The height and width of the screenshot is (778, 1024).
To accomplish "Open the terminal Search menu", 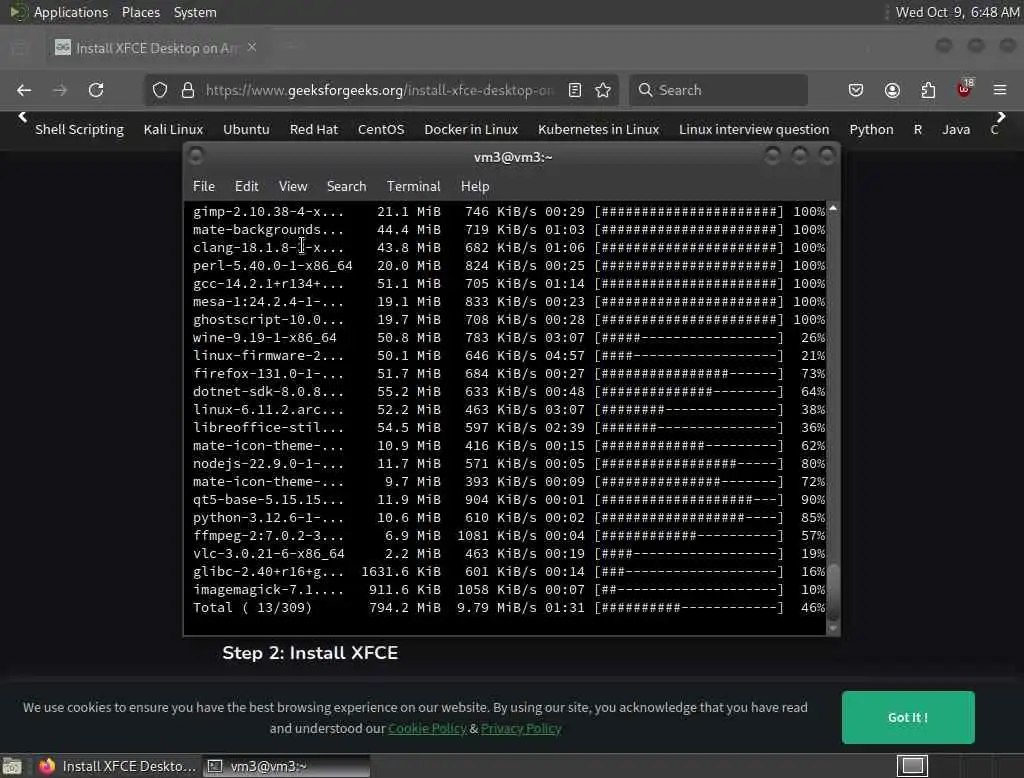I will click(346, 186).
